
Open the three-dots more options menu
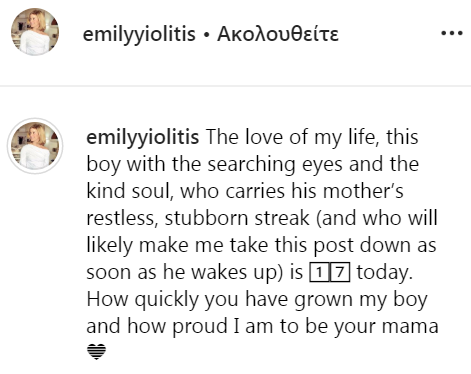pyautogui.click(x=452, y=33)
